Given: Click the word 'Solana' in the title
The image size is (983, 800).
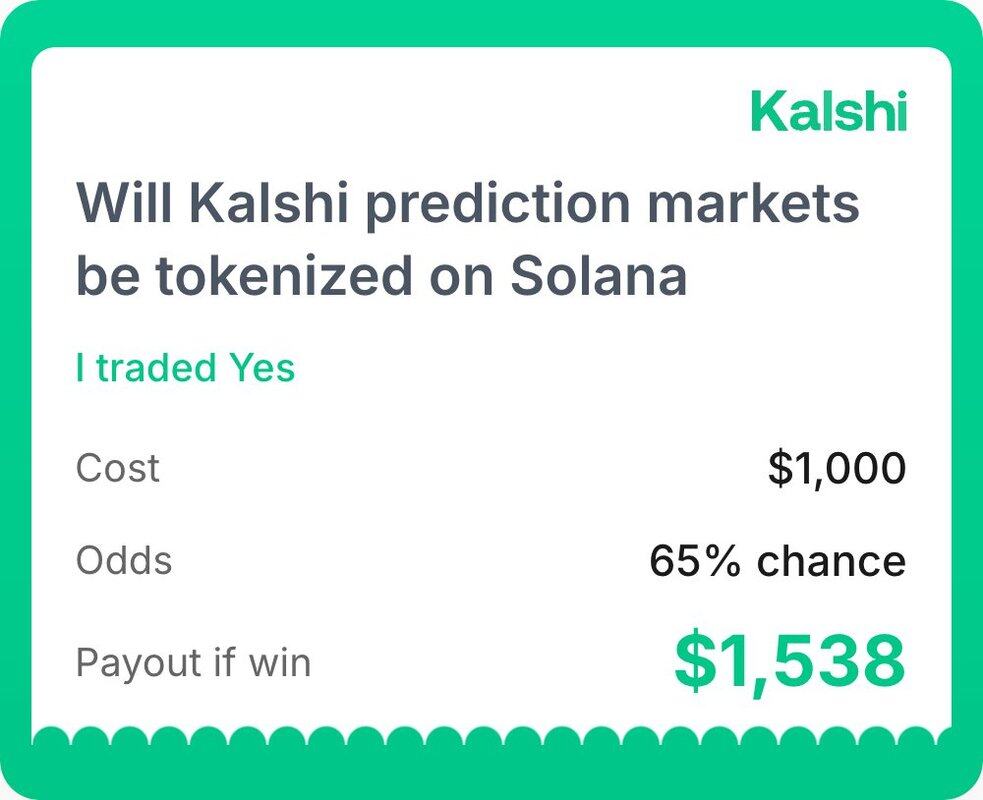Looking at the screenshot, I should [599, 278].
